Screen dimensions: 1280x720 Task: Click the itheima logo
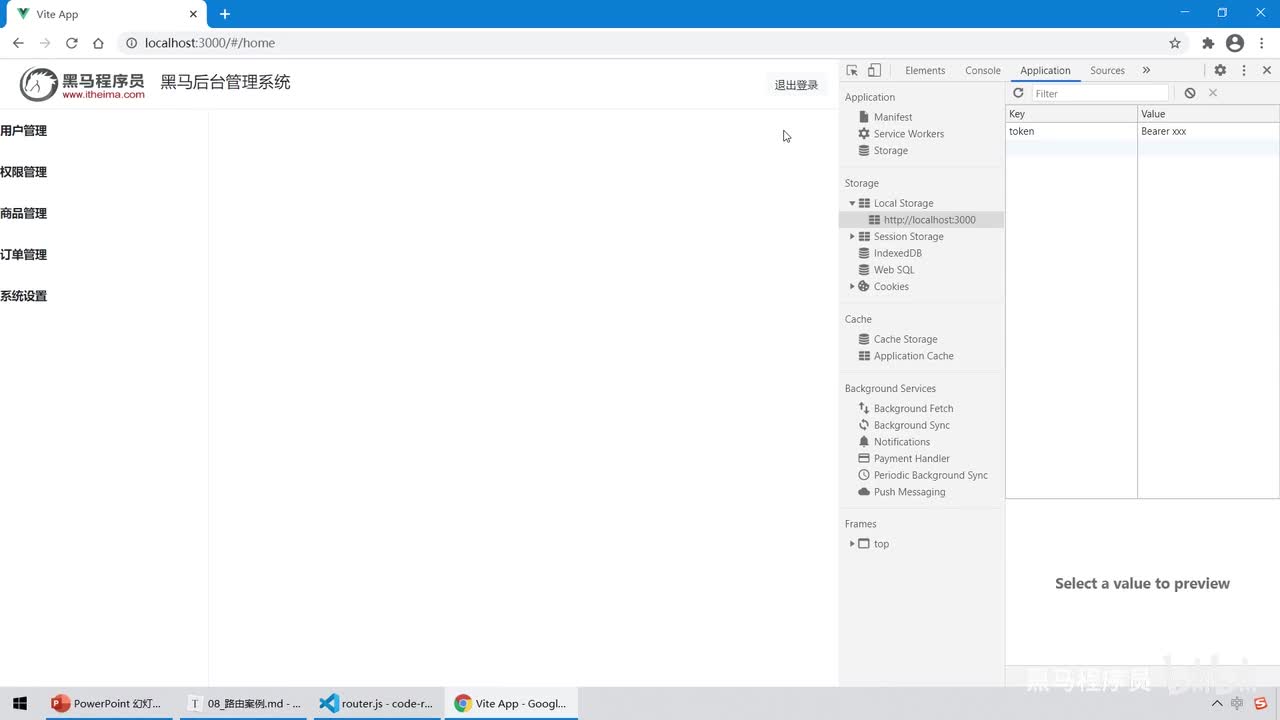(83, 84)
